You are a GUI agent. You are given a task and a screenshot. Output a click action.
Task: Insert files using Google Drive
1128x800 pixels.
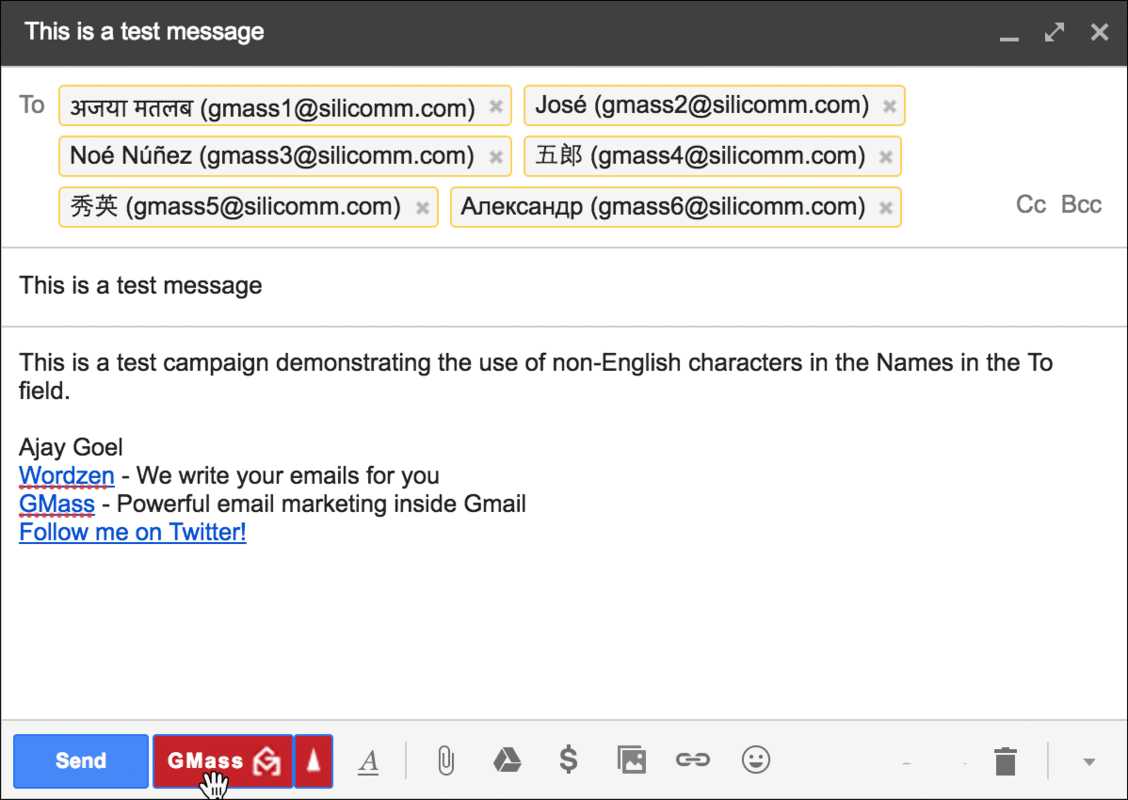507,760
